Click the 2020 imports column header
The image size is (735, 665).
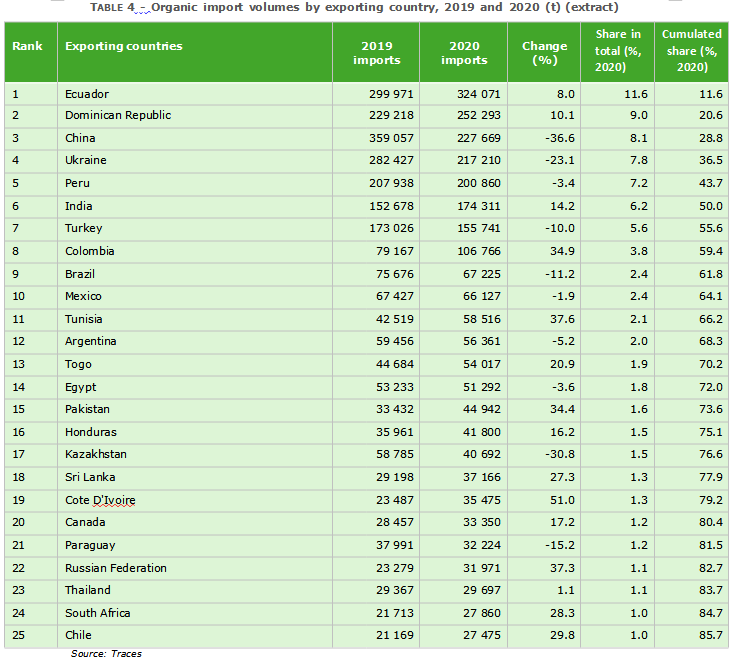point(464,52)
